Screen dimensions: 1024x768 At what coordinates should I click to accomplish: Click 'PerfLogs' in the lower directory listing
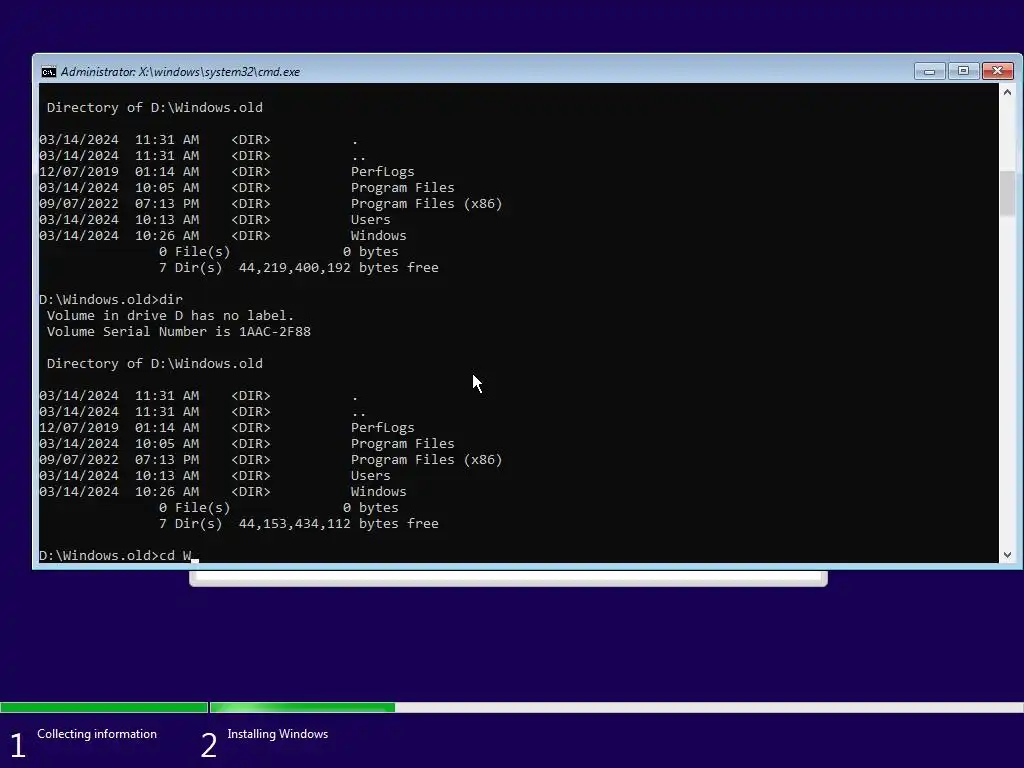383,428
